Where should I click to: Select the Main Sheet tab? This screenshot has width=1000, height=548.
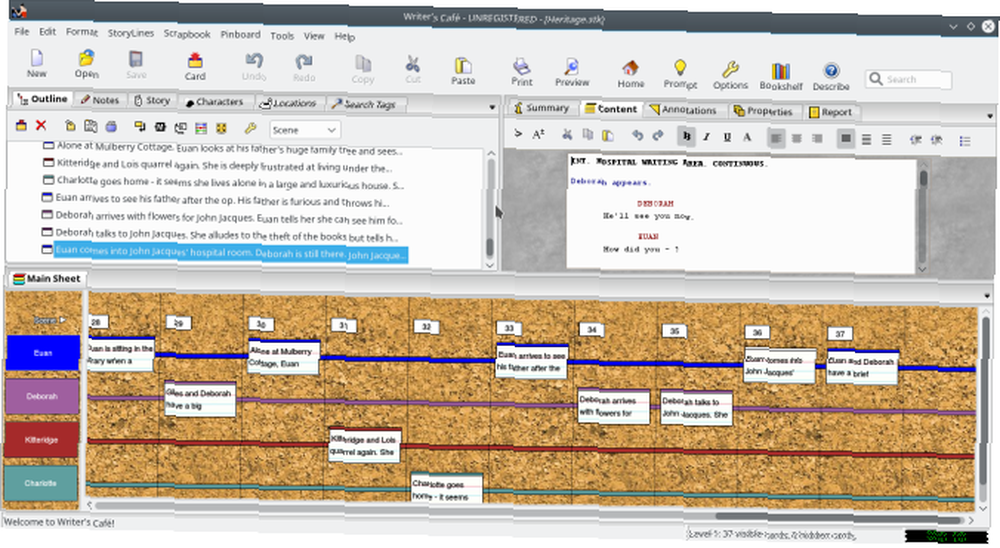47,278
